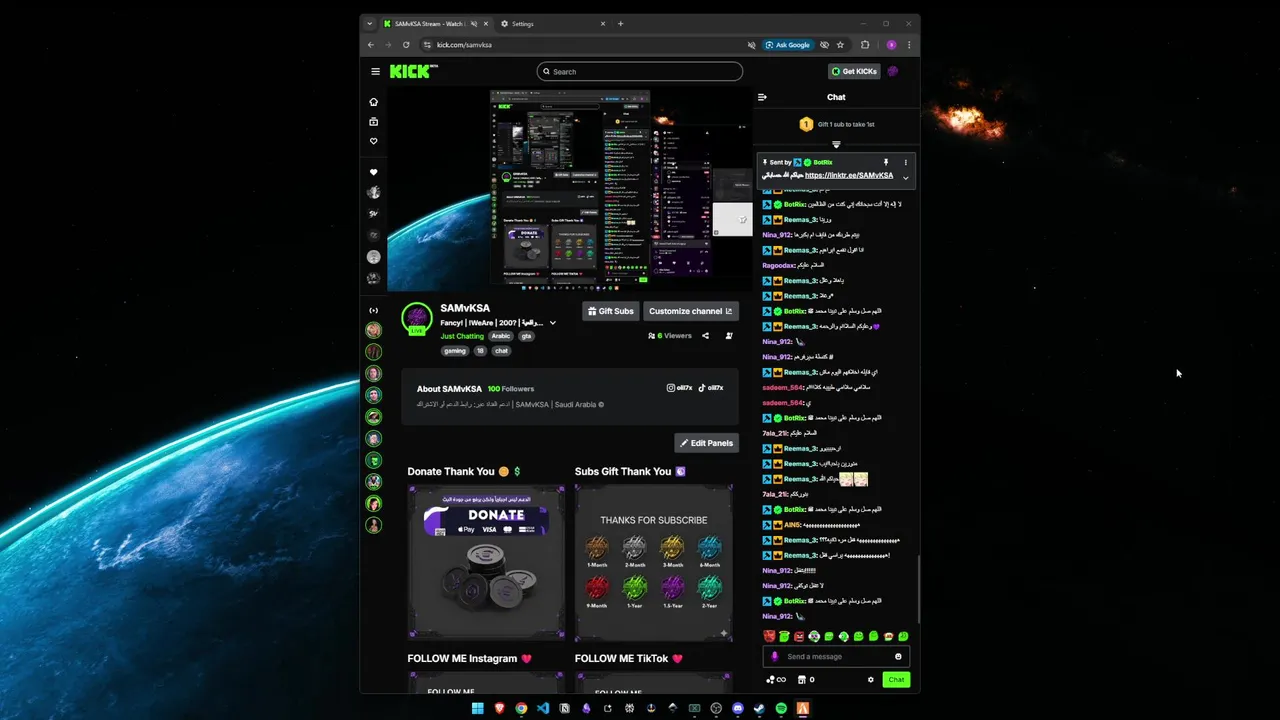Click the green Chat send button
Image resolution: width=1280 pixels, height=720 pixels.
tap(896, 679)
